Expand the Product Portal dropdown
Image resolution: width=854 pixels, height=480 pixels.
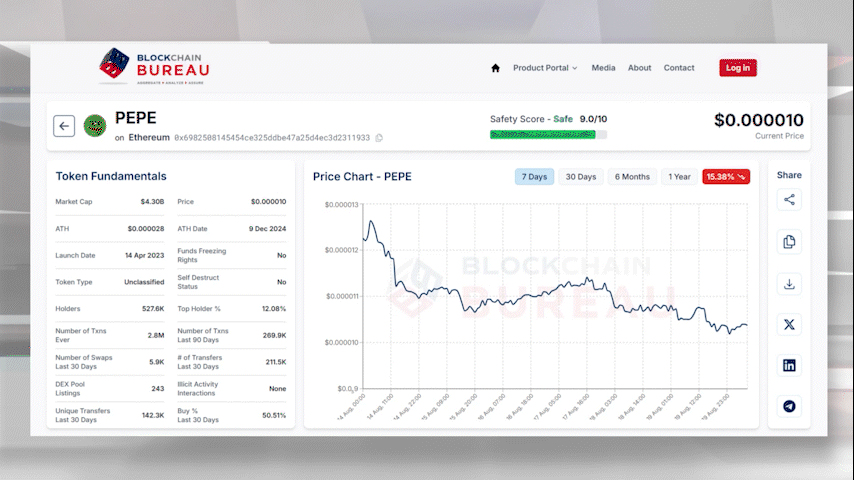click(x=545, y=68)
